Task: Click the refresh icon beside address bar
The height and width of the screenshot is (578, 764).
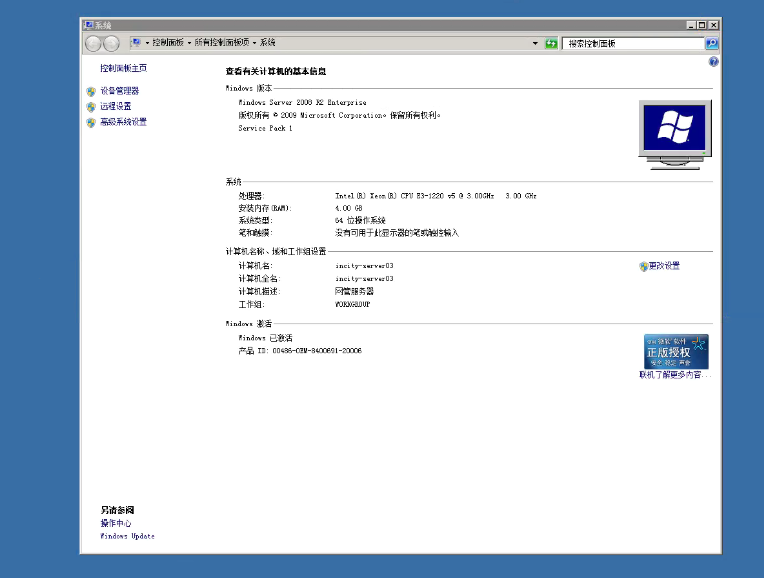Action: (551, 43)
